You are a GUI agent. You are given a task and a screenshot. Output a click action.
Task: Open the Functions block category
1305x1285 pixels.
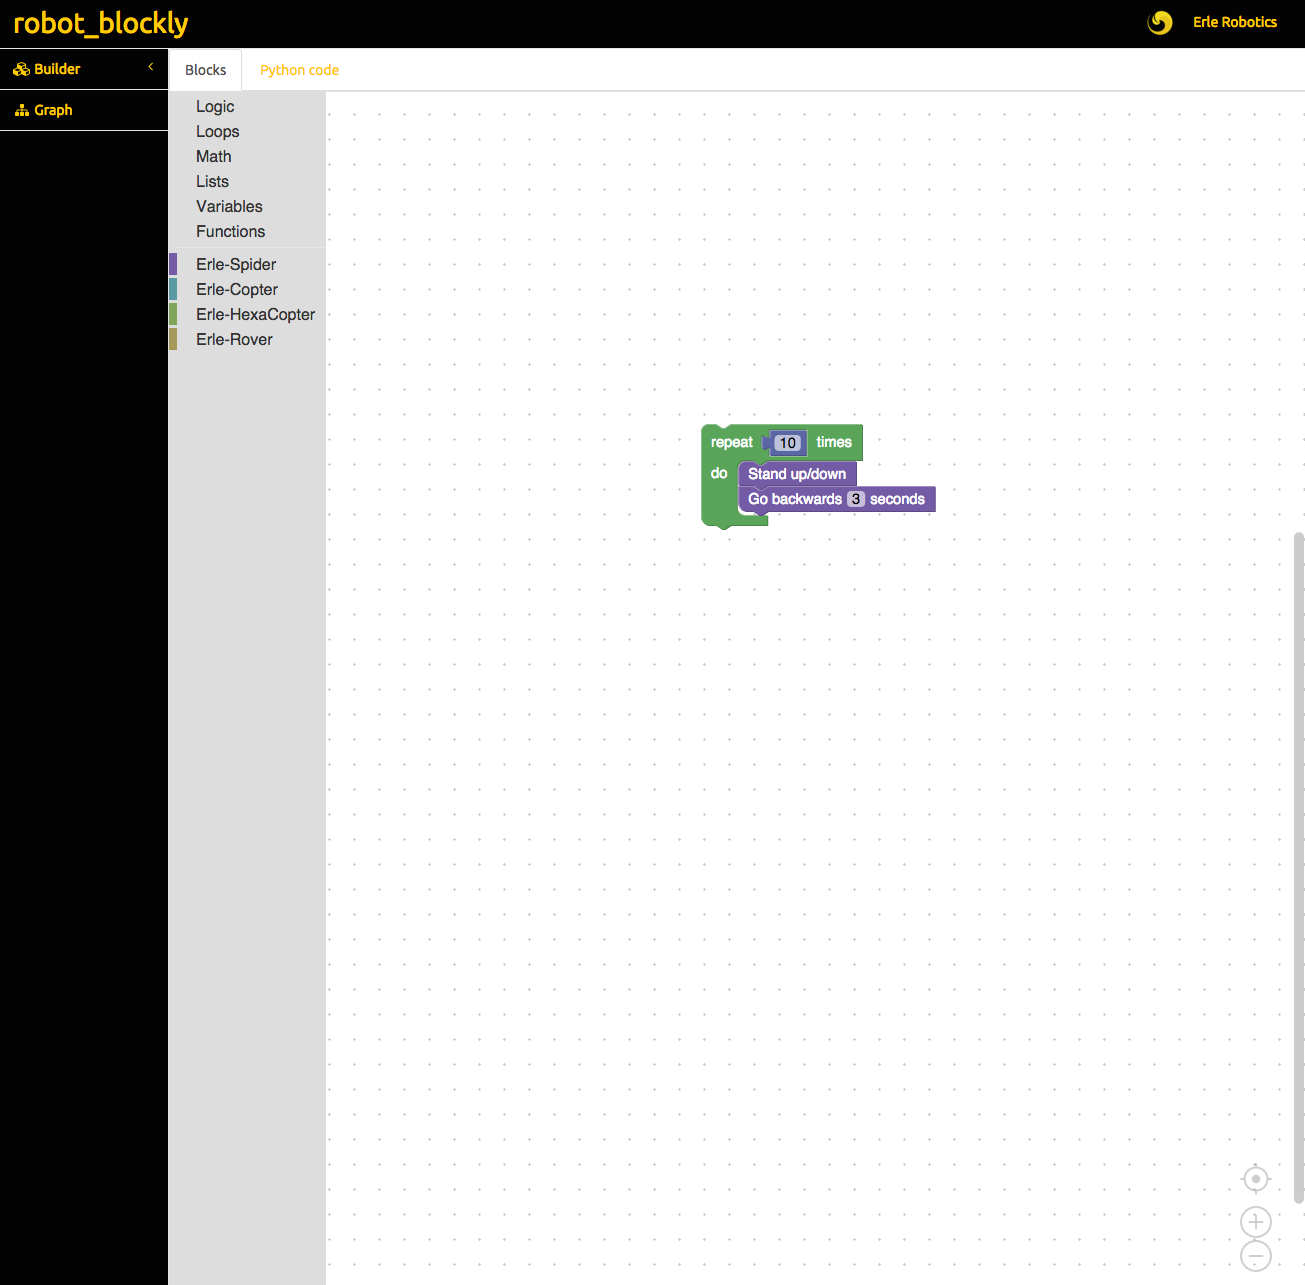(247, 231)
